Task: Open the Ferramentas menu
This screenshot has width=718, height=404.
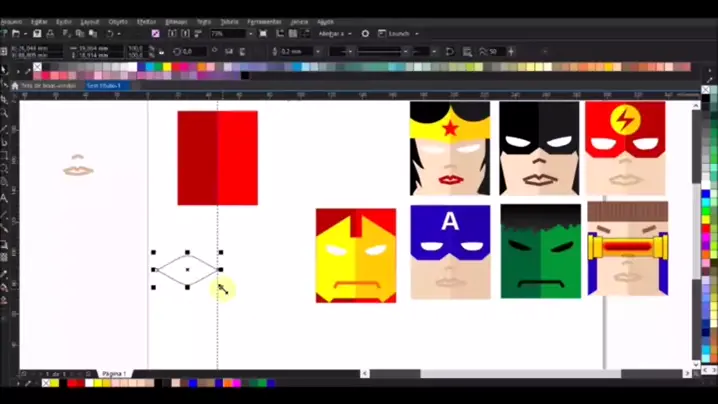Action: [x=264, y=22]
